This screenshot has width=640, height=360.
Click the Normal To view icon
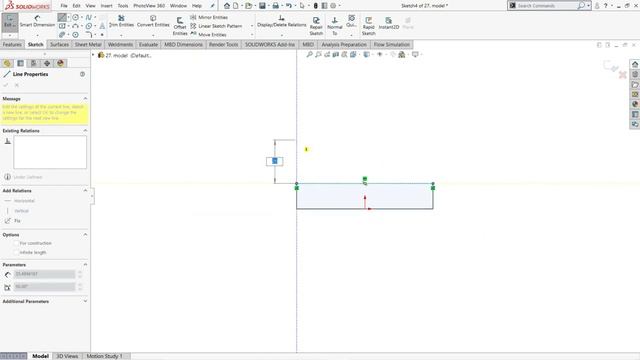(x=335, y=27)
